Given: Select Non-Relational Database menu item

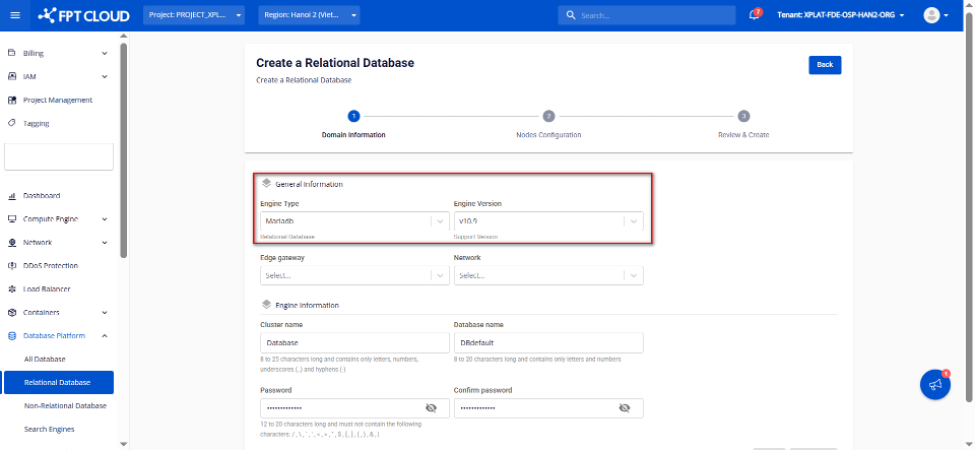Looking at the screenshot, I should click(65, 406).
